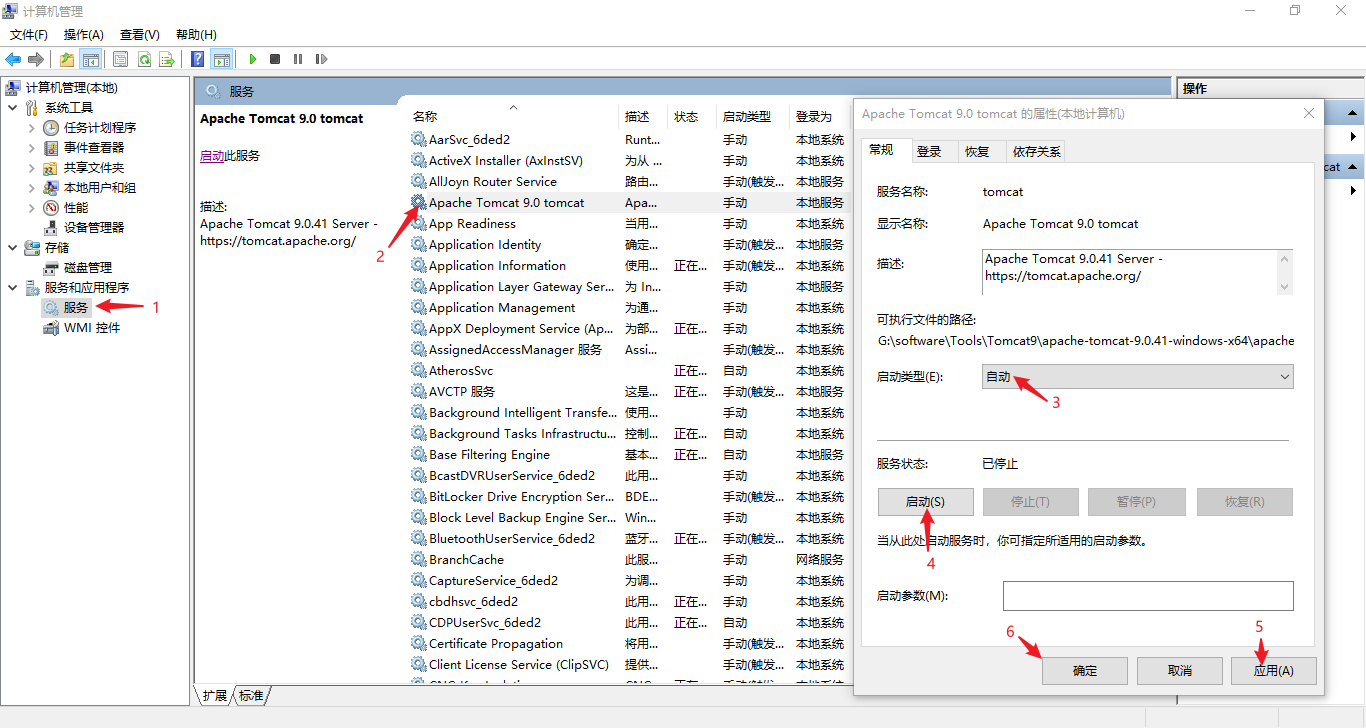The height and width of the screenshot is (728, 1366).
Task: Click the 启动 link for this service
Action: [x=212, y=156]
